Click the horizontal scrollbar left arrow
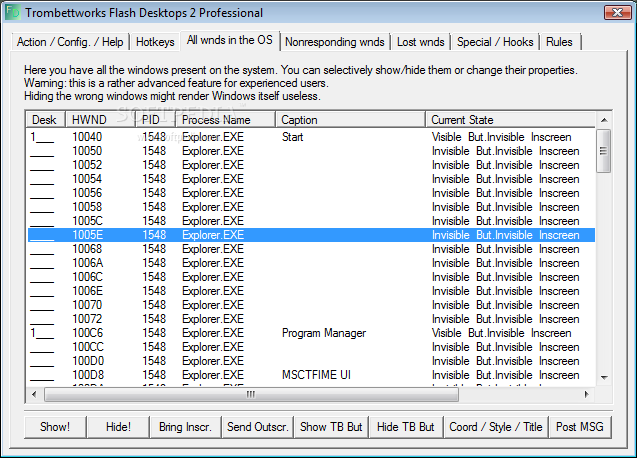The image size is (637, 458). click(x=34, y=394)
